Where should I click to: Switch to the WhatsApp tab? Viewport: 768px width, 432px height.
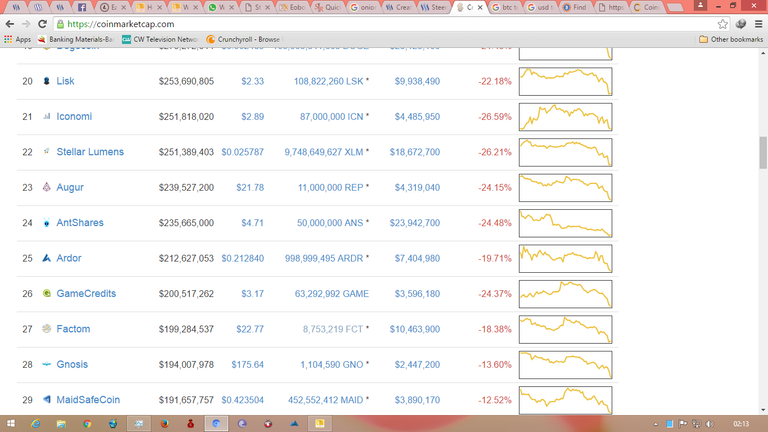point(221,7)
